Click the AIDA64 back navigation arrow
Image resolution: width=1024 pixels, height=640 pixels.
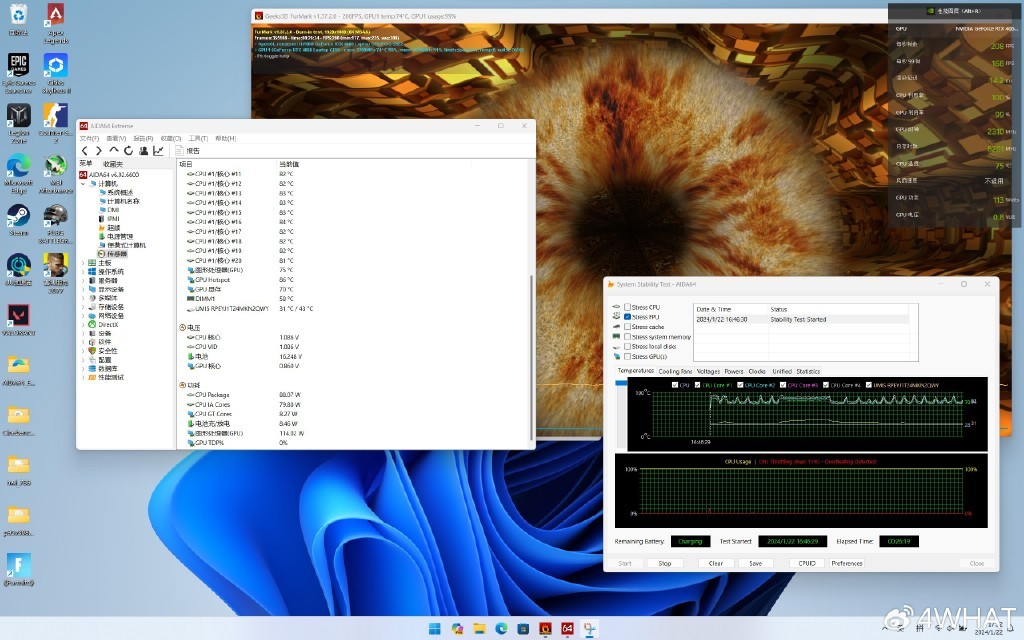(85, 150)
